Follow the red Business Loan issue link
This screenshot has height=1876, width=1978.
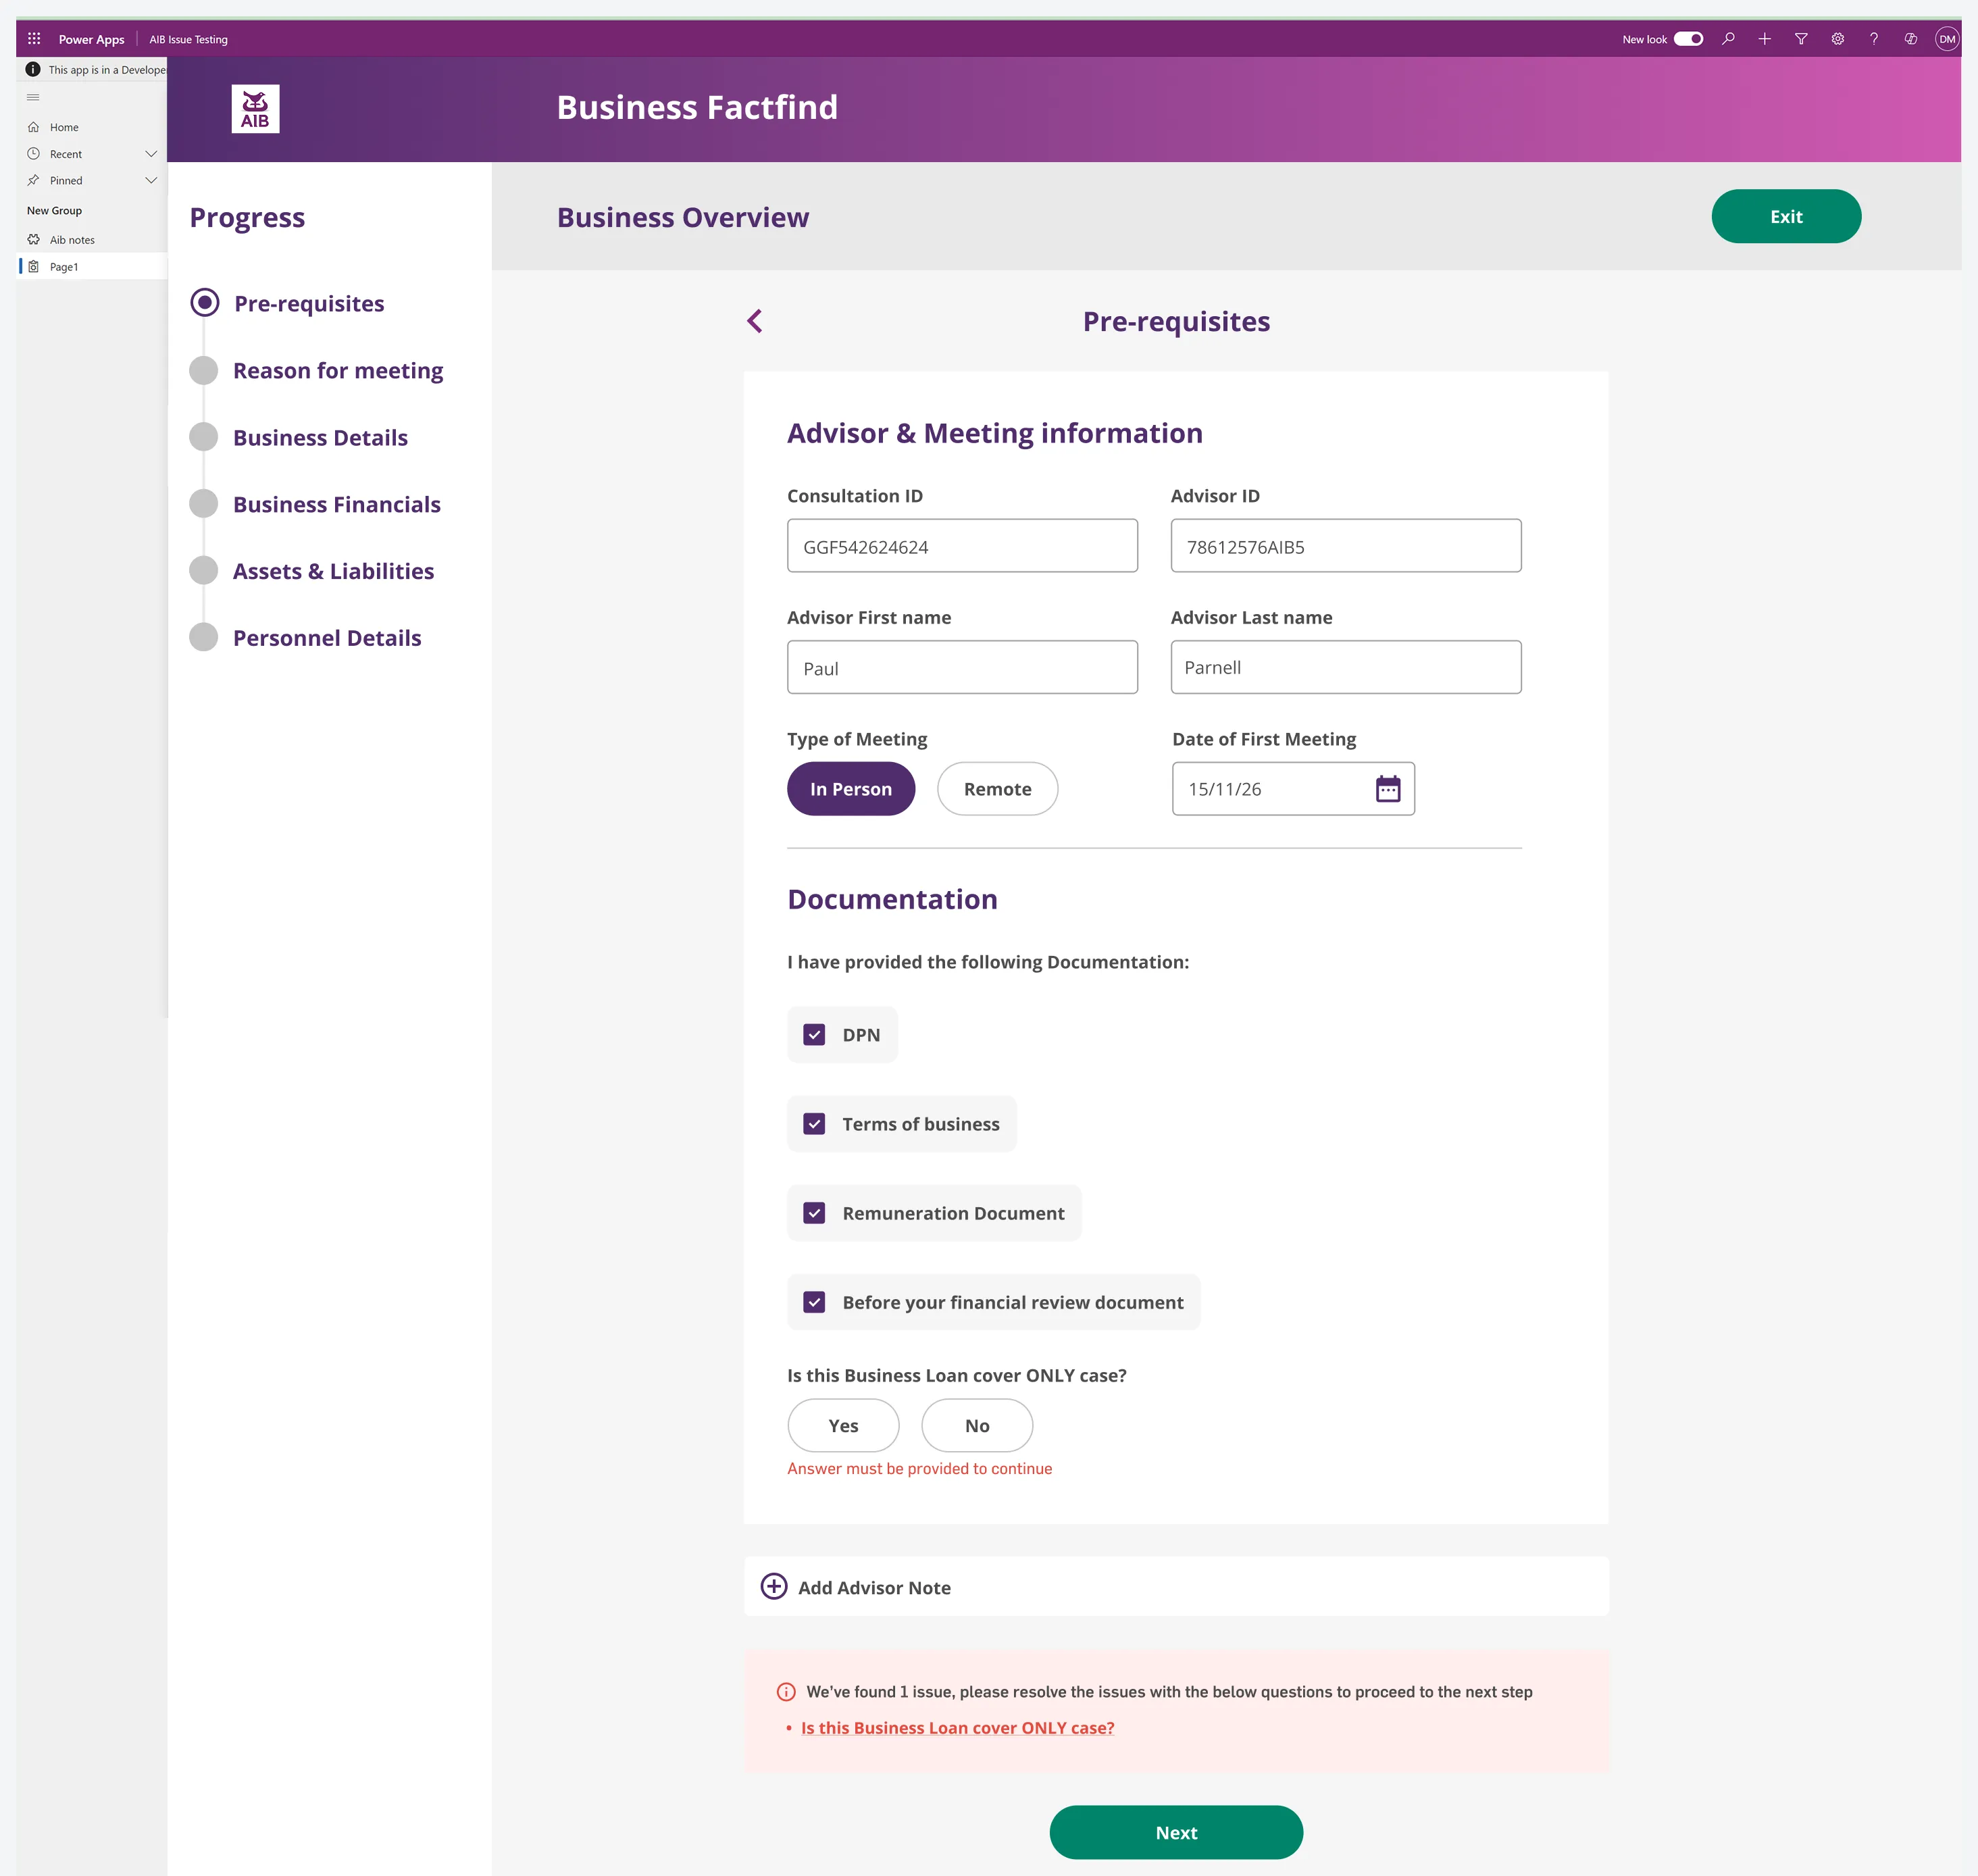point(957,1728)
